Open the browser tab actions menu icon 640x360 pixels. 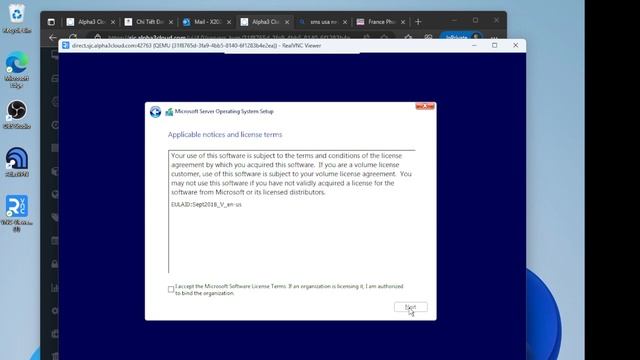(x=51, y=22)
